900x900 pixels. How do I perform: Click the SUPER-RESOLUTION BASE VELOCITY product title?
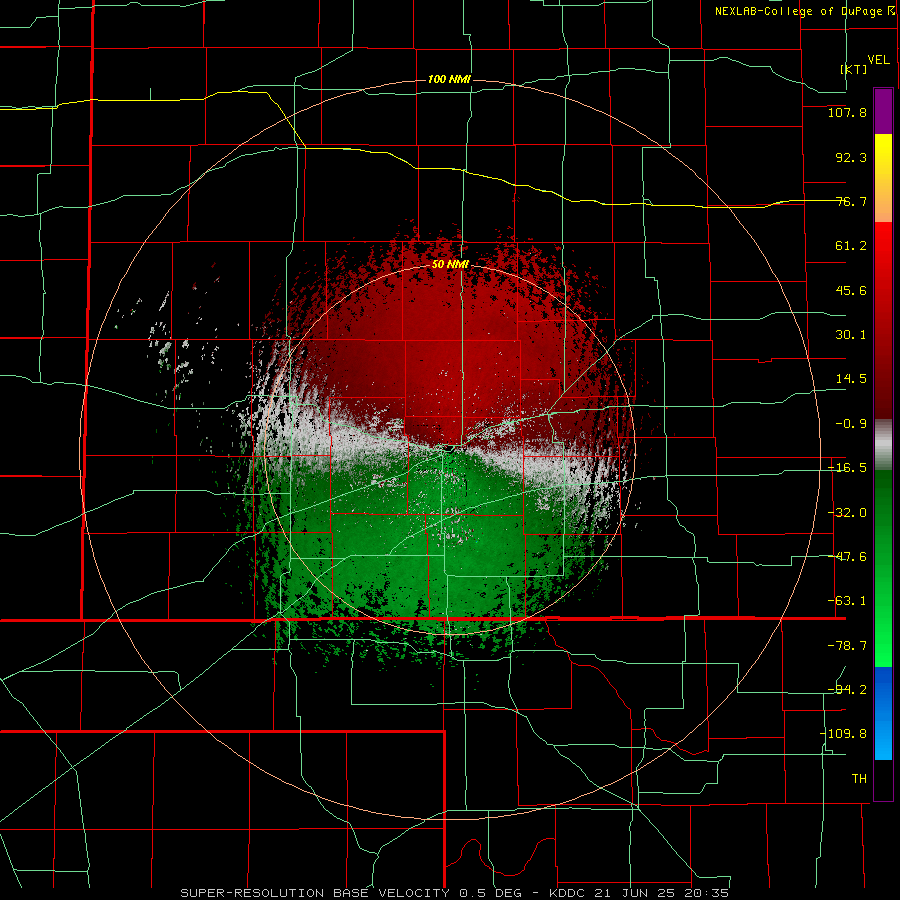pyautogui.click(x=315, y=893)
